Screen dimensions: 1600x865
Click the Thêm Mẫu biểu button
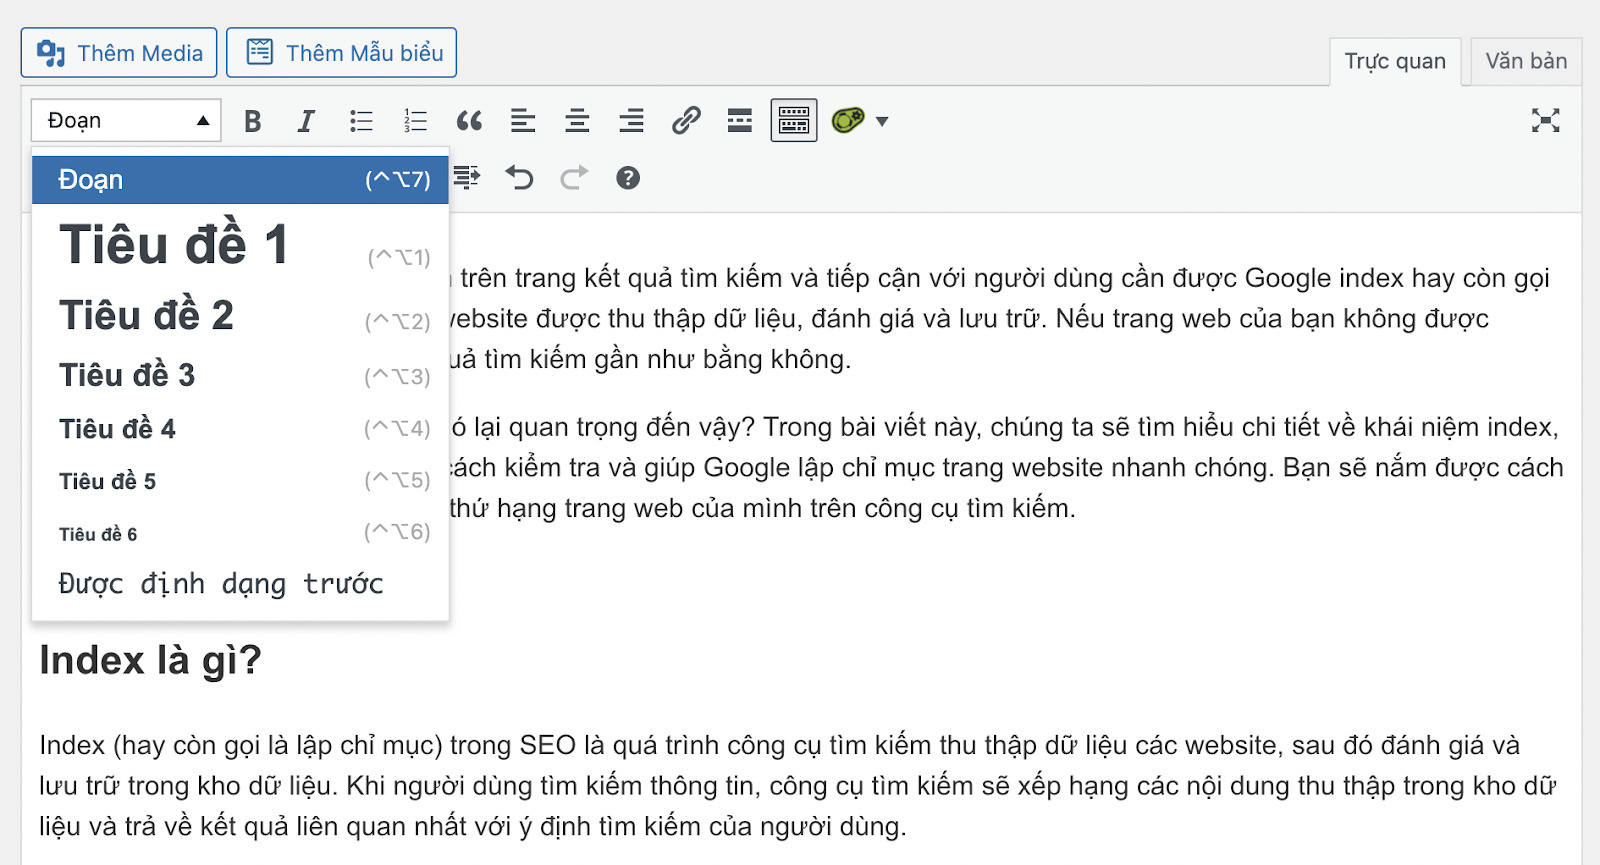342,53
